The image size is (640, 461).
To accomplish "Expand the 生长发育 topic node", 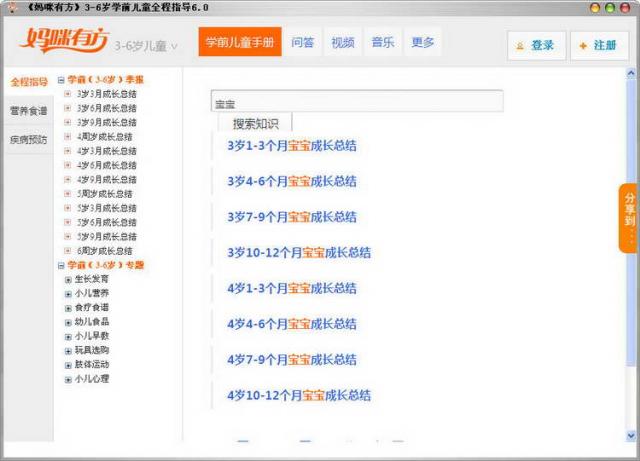I will [x=68, y=280].
